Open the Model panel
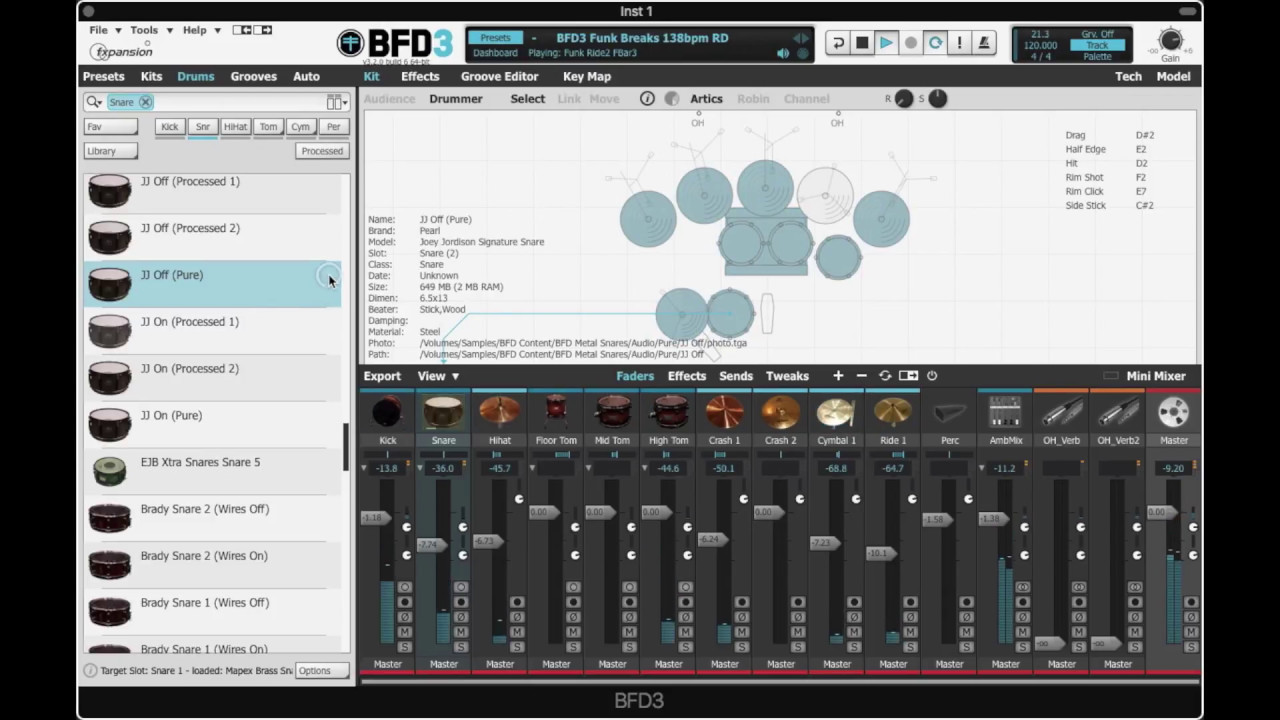This screenshot has width=1280, height=720. pyautogui.click(x=1173, y=76)
